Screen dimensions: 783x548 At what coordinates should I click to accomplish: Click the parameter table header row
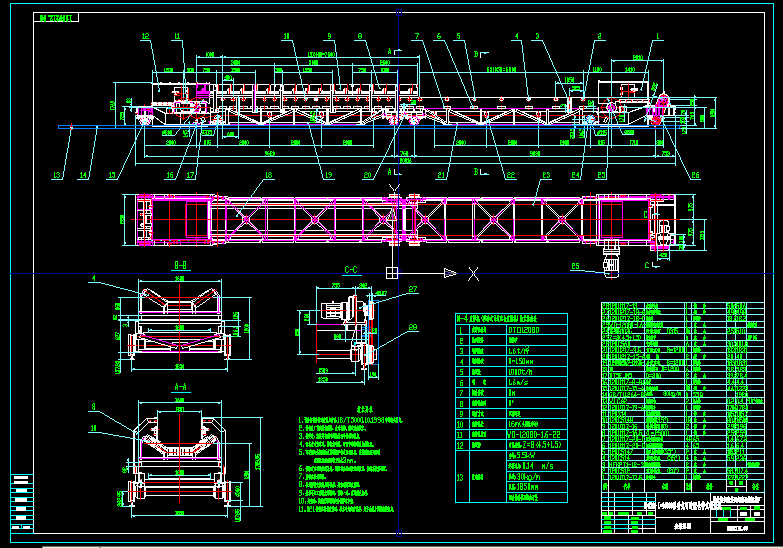[510, 318]
